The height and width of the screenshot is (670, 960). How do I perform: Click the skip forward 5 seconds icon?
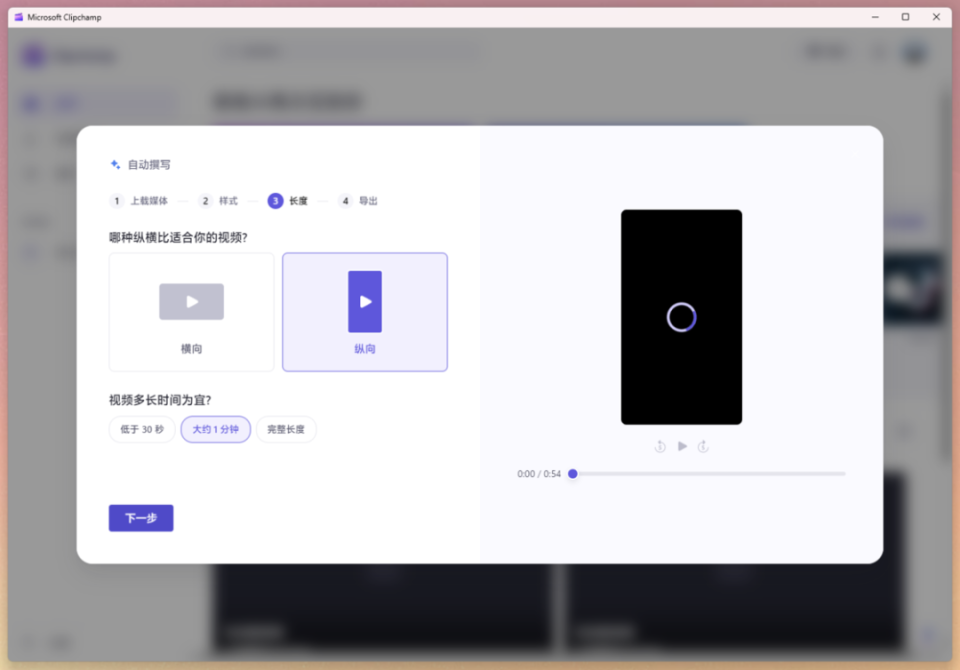tap(703, 447)
